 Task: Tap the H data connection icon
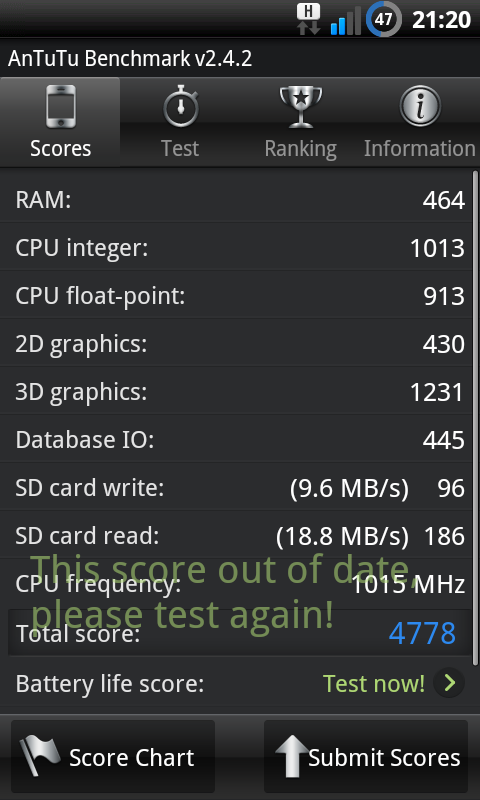[309, 19]
